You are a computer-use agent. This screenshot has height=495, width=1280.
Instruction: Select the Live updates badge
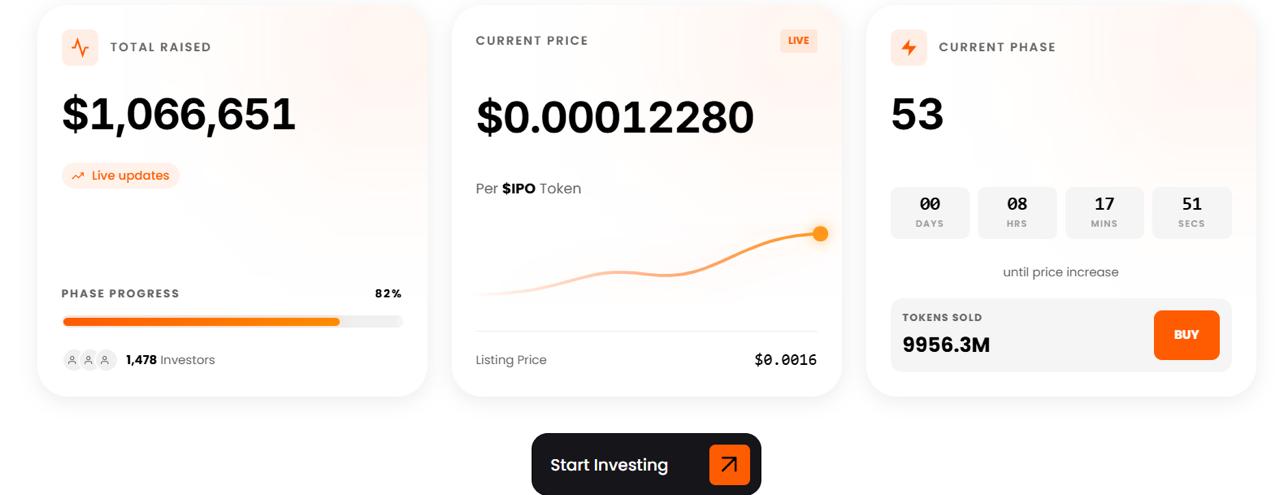[121, 176]
